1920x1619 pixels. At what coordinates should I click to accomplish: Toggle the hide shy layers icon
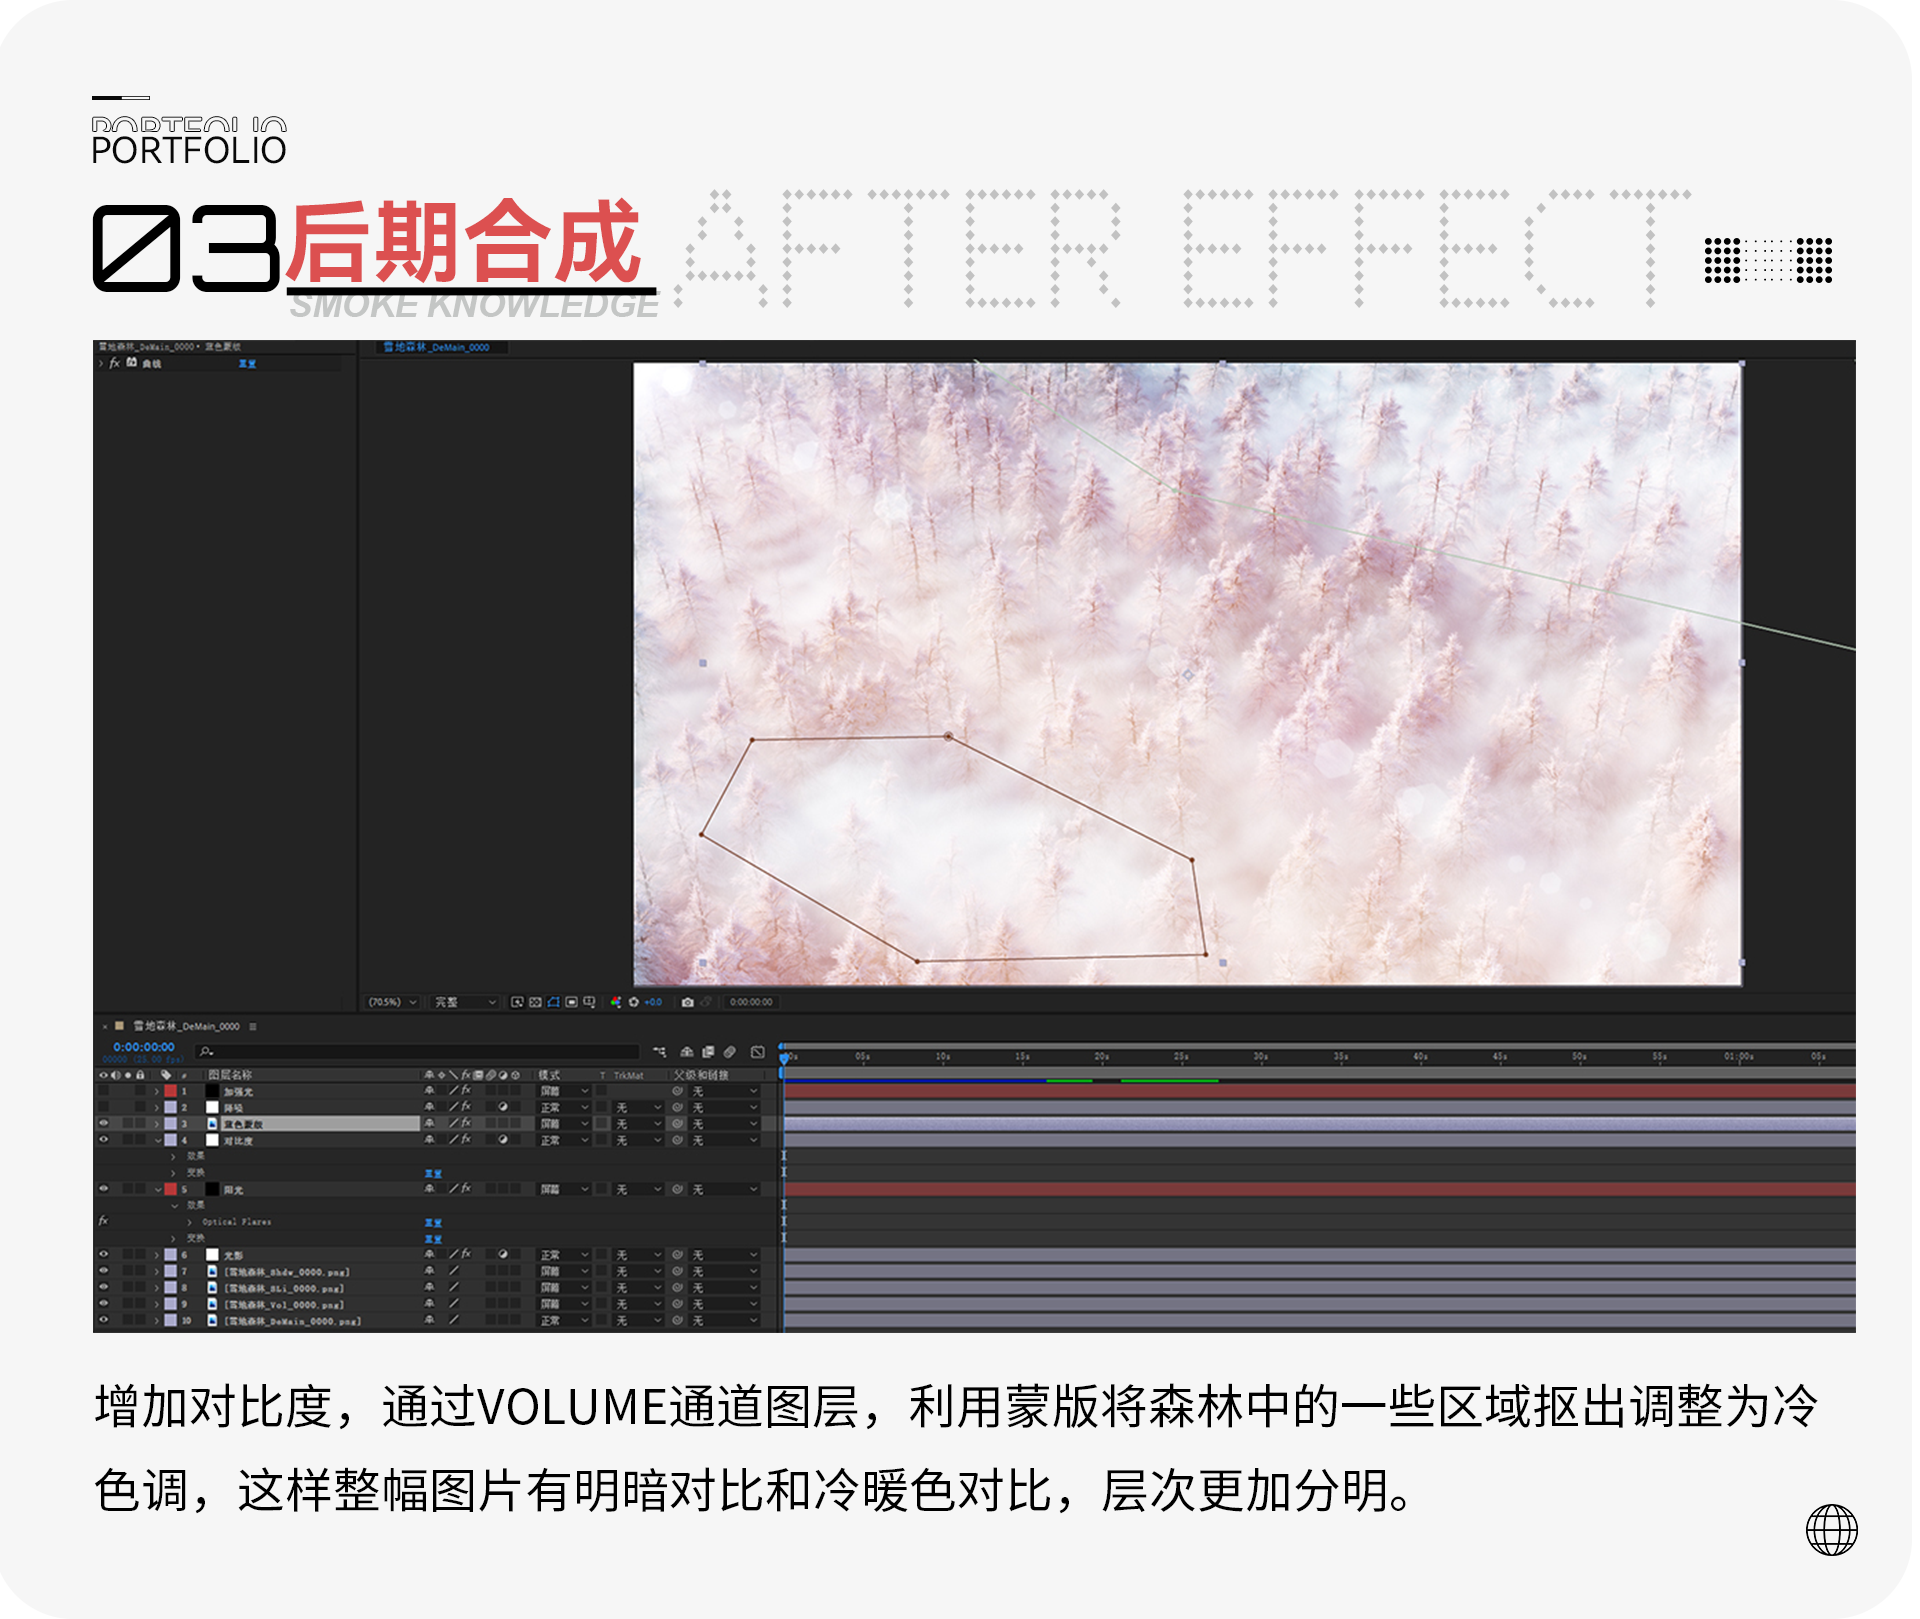click(686, 1052)
